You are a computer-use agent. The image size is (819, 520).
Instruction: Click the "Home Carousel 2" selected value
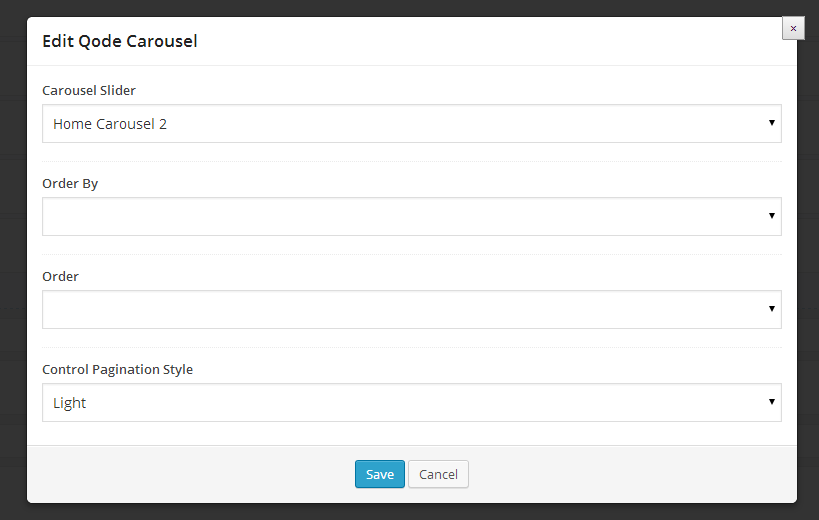pos(110,125)
